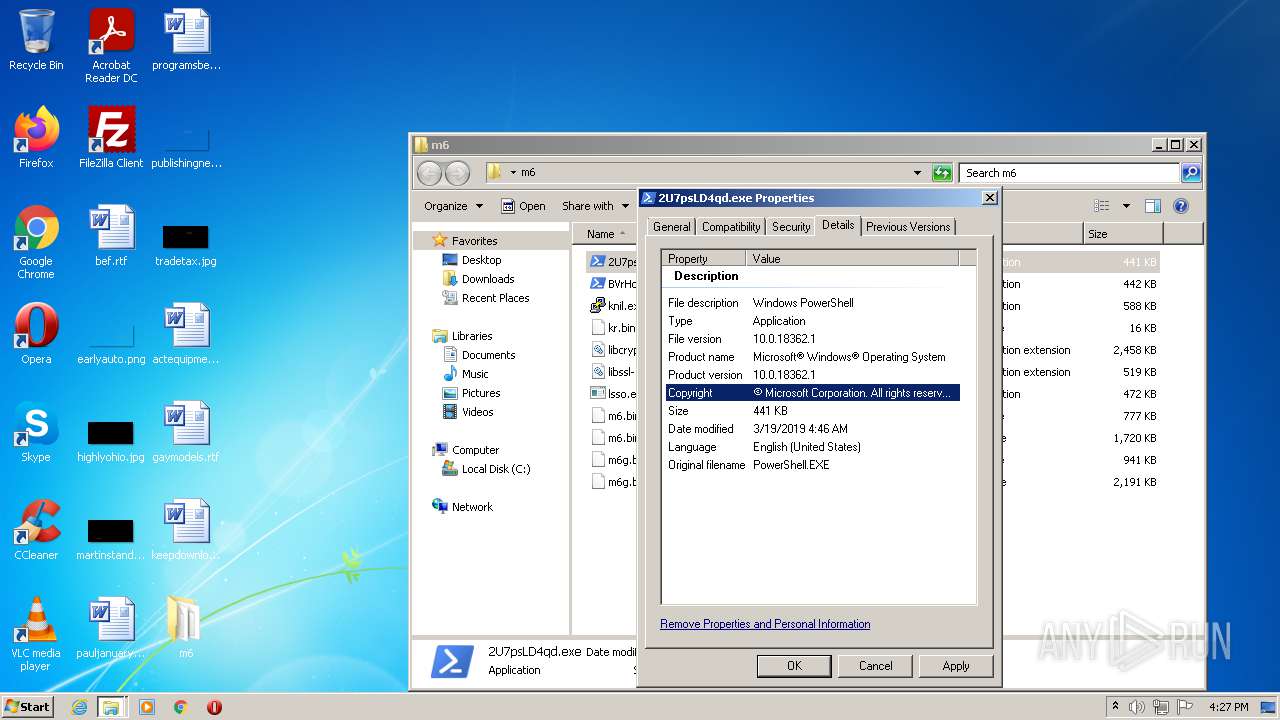1280x720 pixels.
Task: Select Local Disk (C:)
Action: coord(496,469)
